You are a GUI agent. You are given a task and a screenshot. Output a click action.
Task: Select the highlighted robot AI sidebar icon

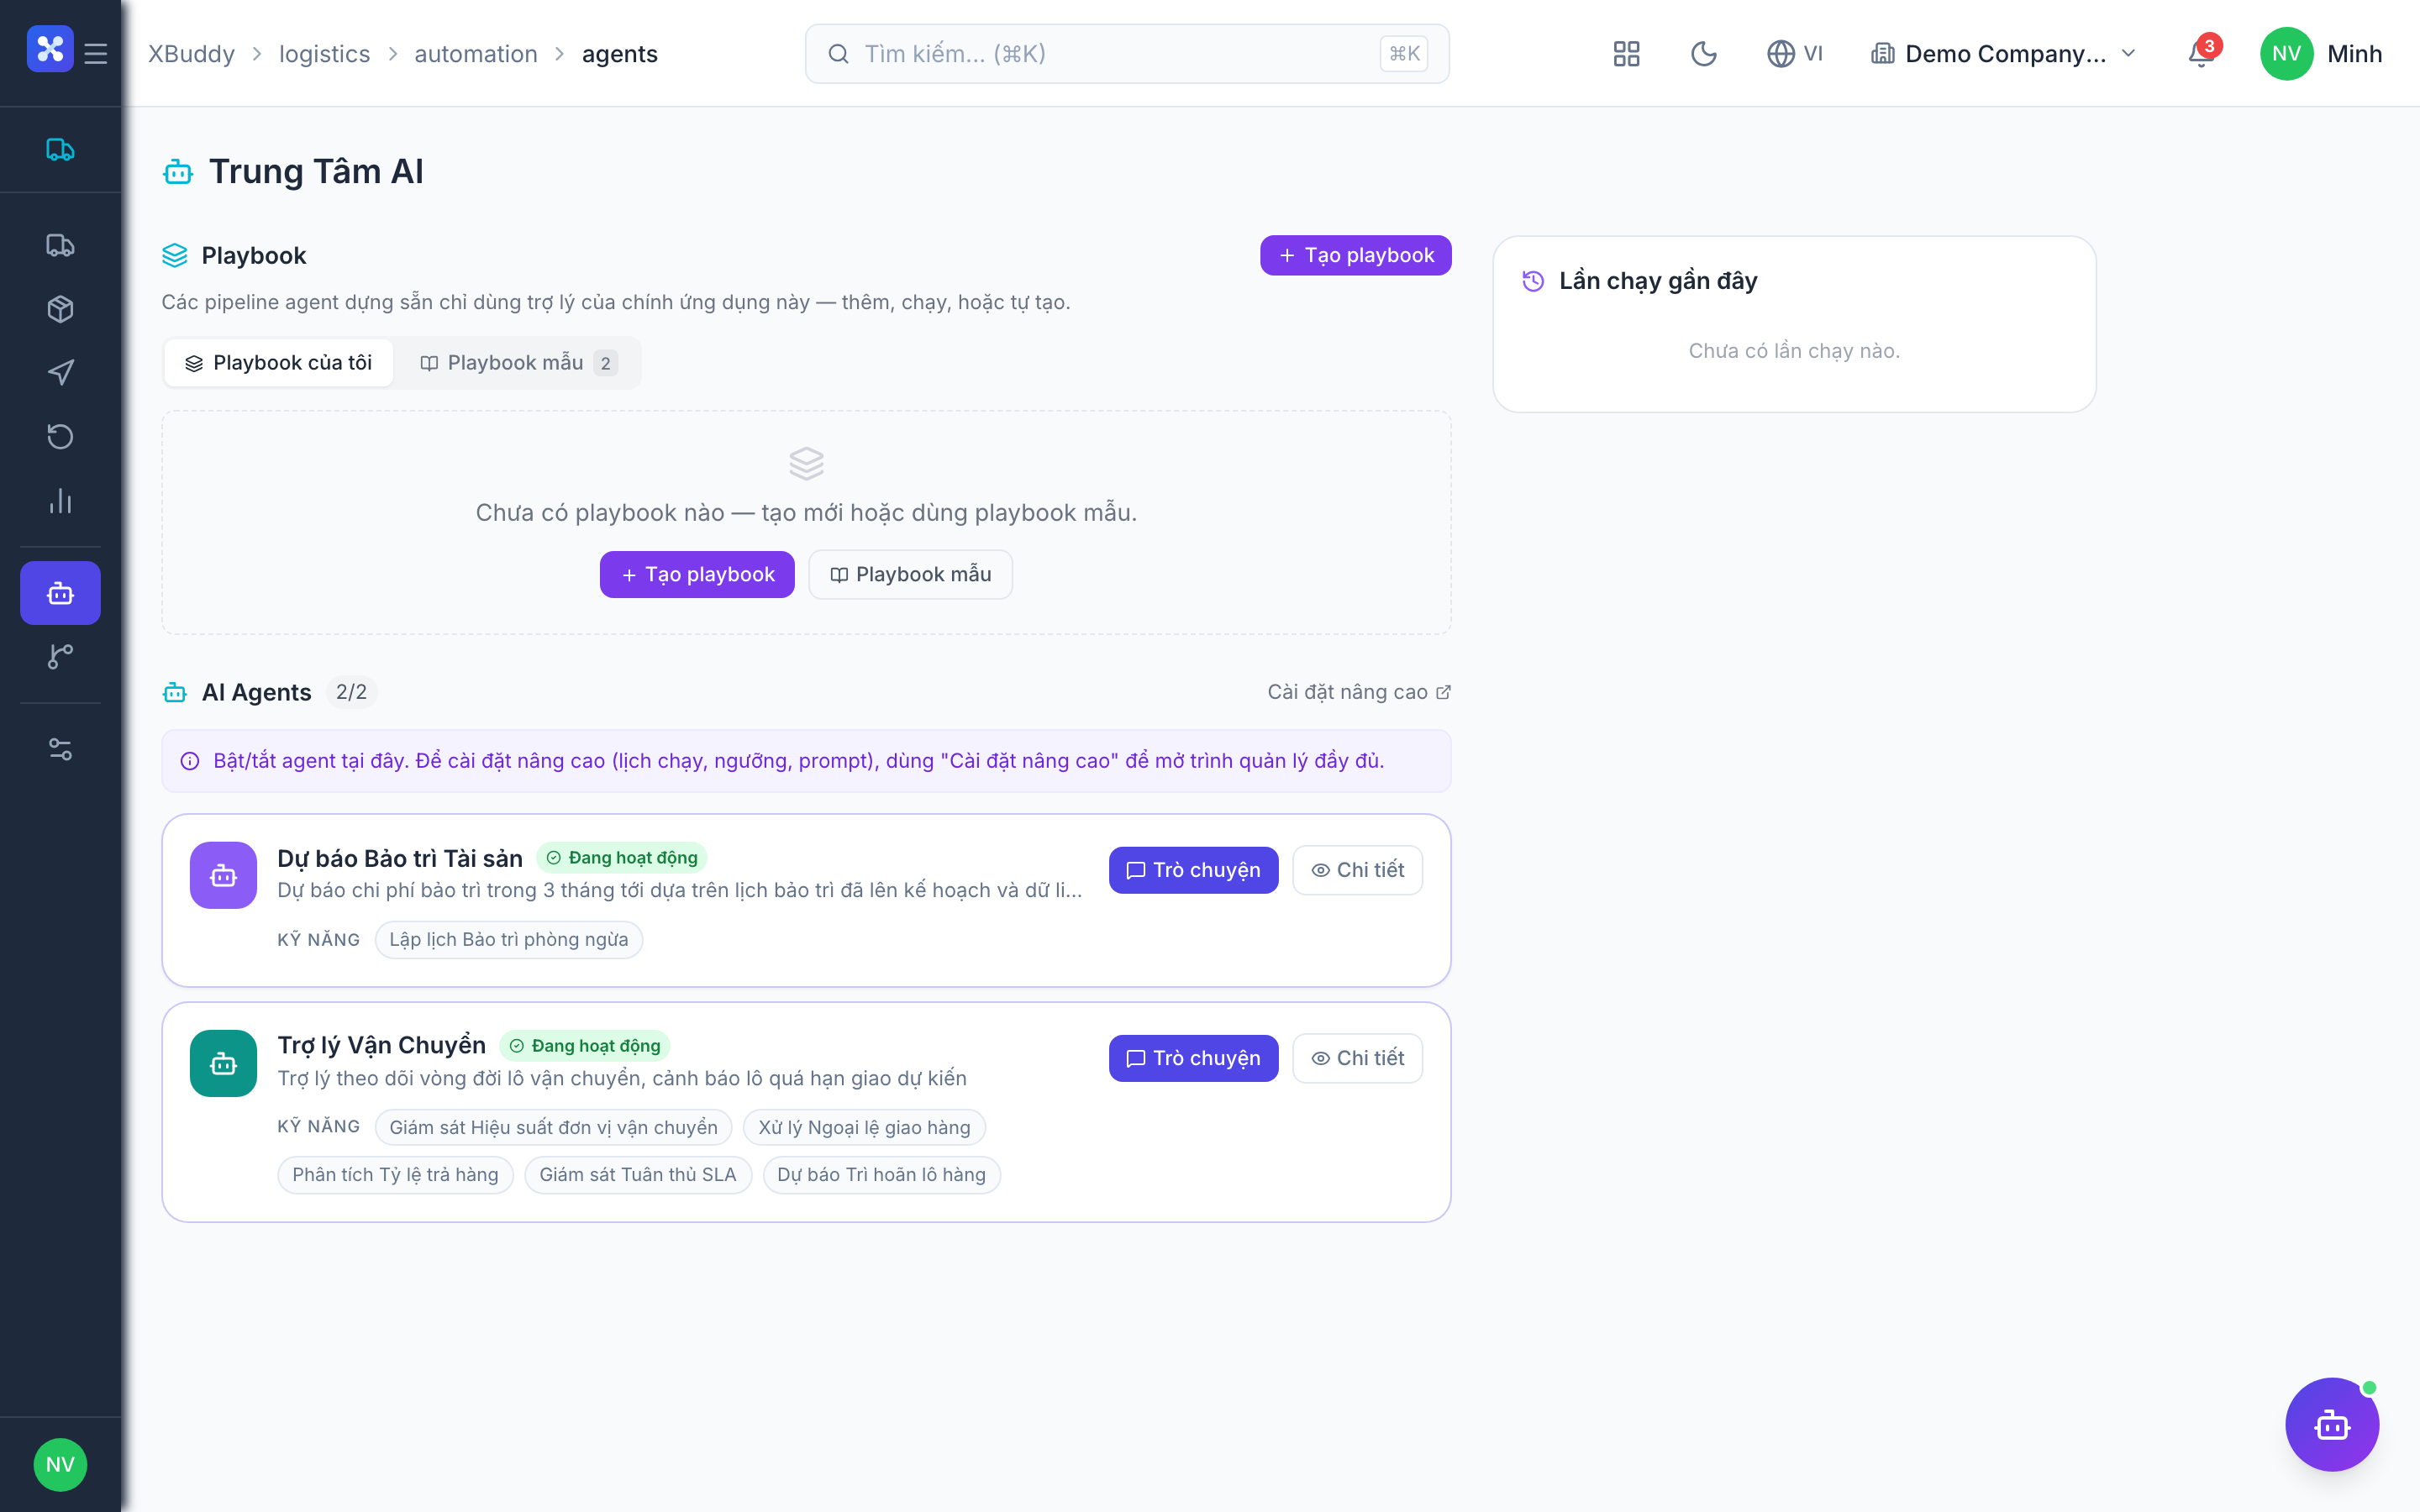point(60,593)
